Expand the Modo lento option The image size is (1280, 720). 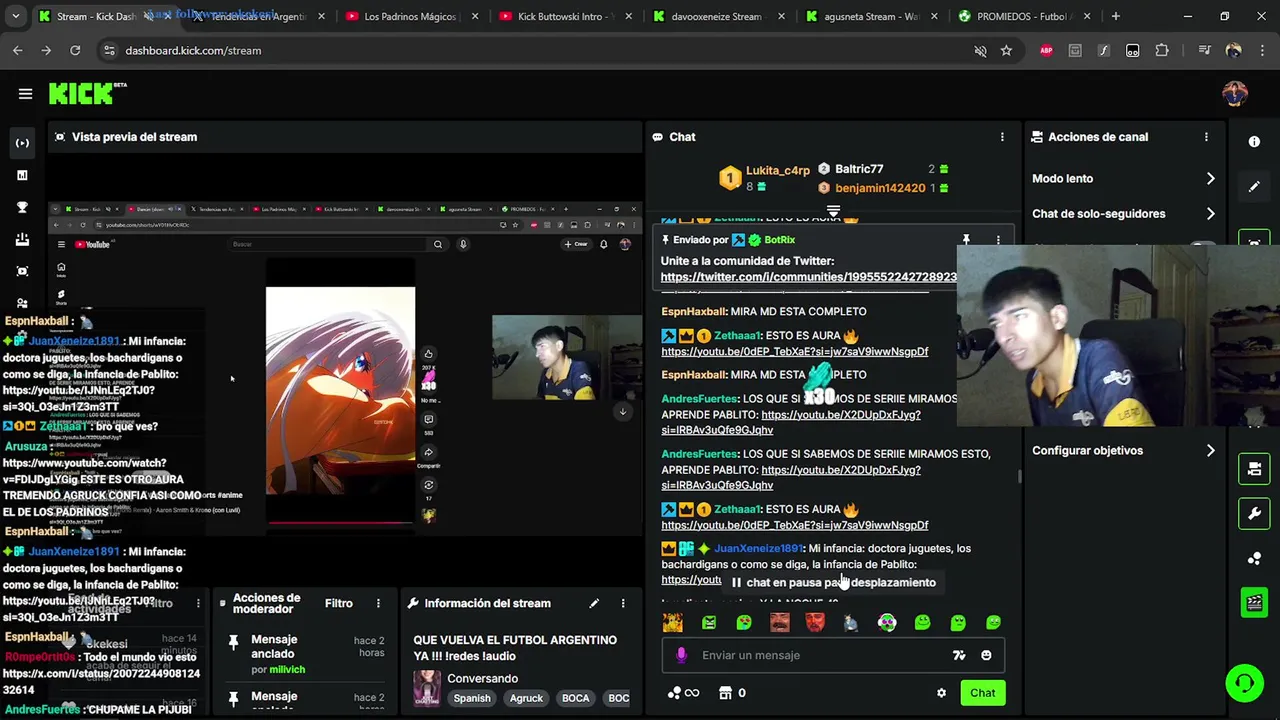(1123, 179)
